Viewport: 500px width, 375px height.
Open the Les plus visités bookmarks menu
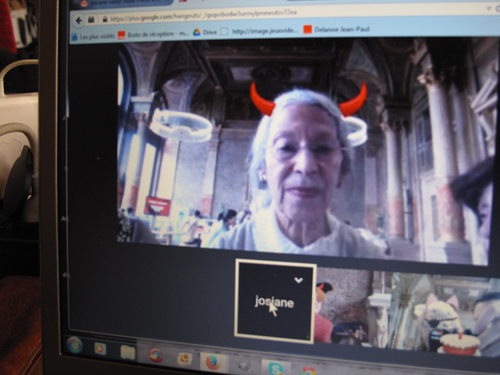tap(94, 36)
